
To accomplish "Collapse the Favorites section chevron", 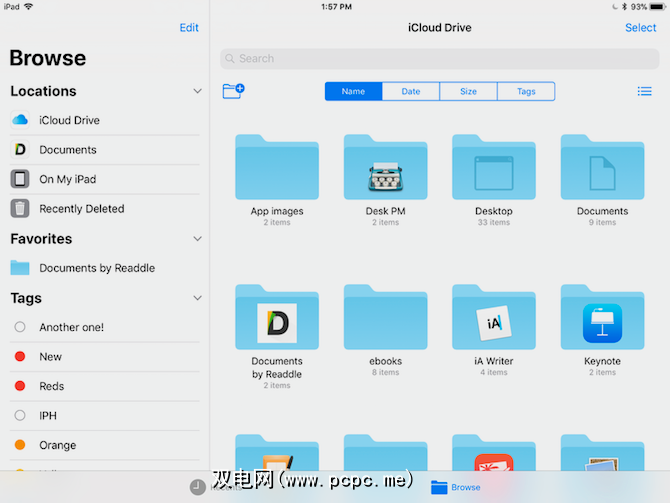I will 197,238.
